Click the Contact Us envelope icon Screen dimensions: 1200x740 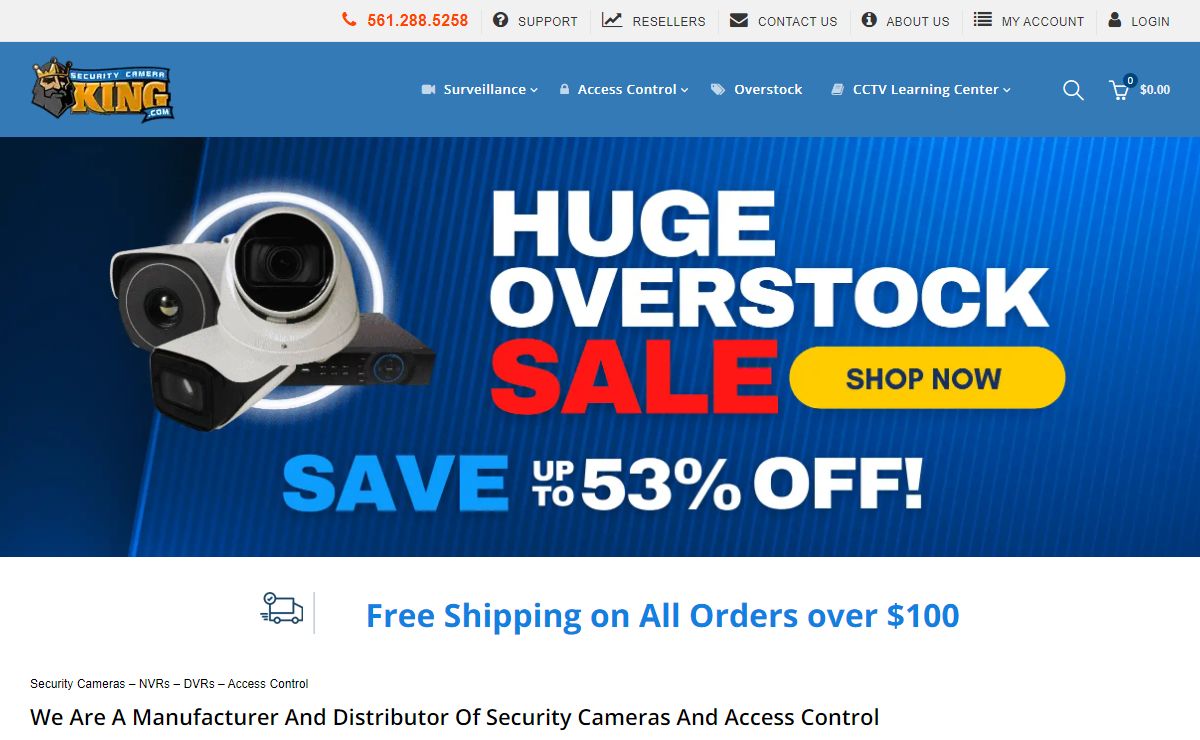coord(739,20)
